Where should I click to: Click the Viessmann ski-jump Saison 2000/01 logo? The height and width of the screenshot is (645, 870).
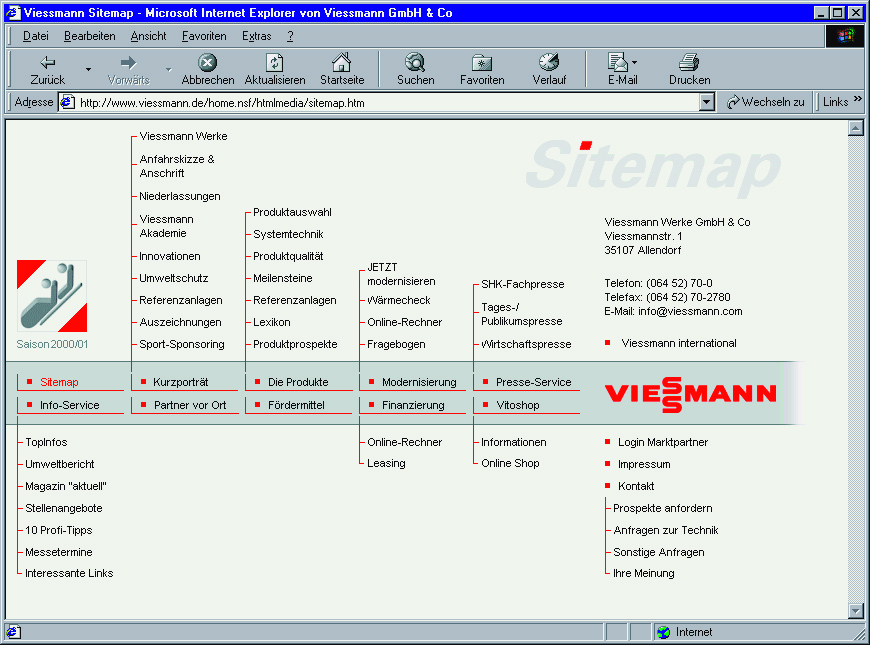point(52,296)
